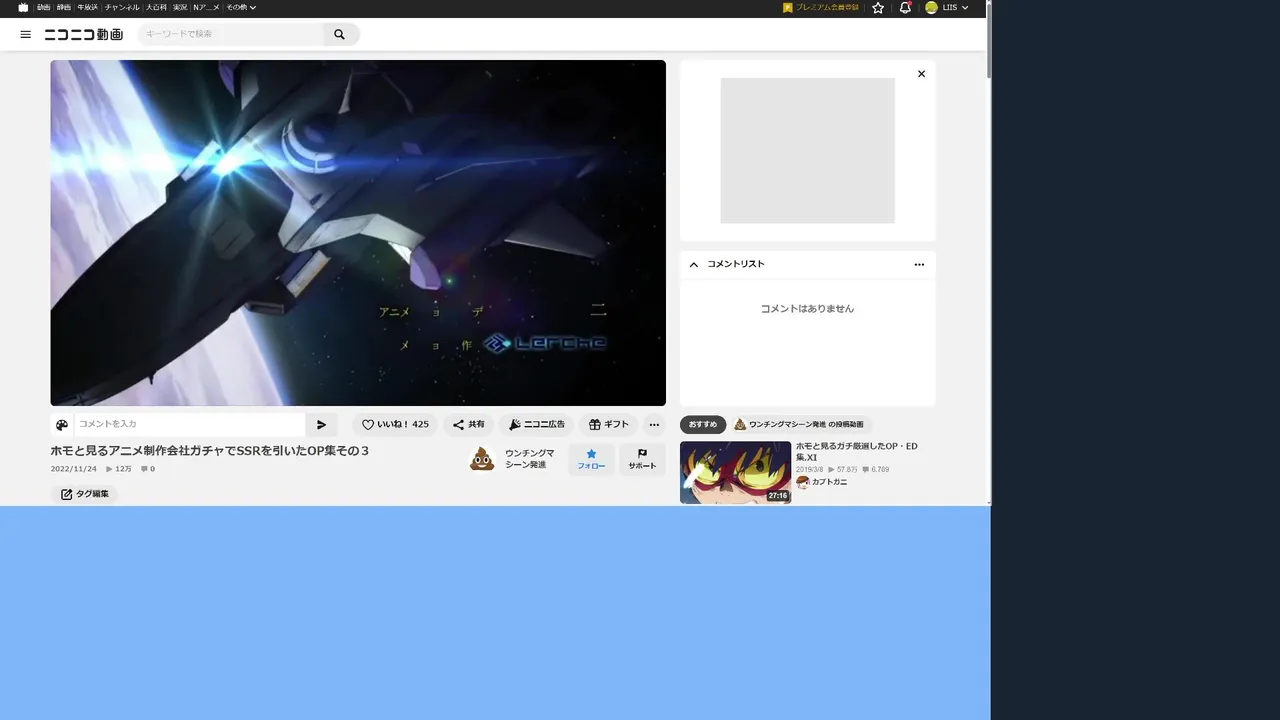Open the hamburger side menu
The width and height of the screenshot is (1280, 720).
pos(26,34)
